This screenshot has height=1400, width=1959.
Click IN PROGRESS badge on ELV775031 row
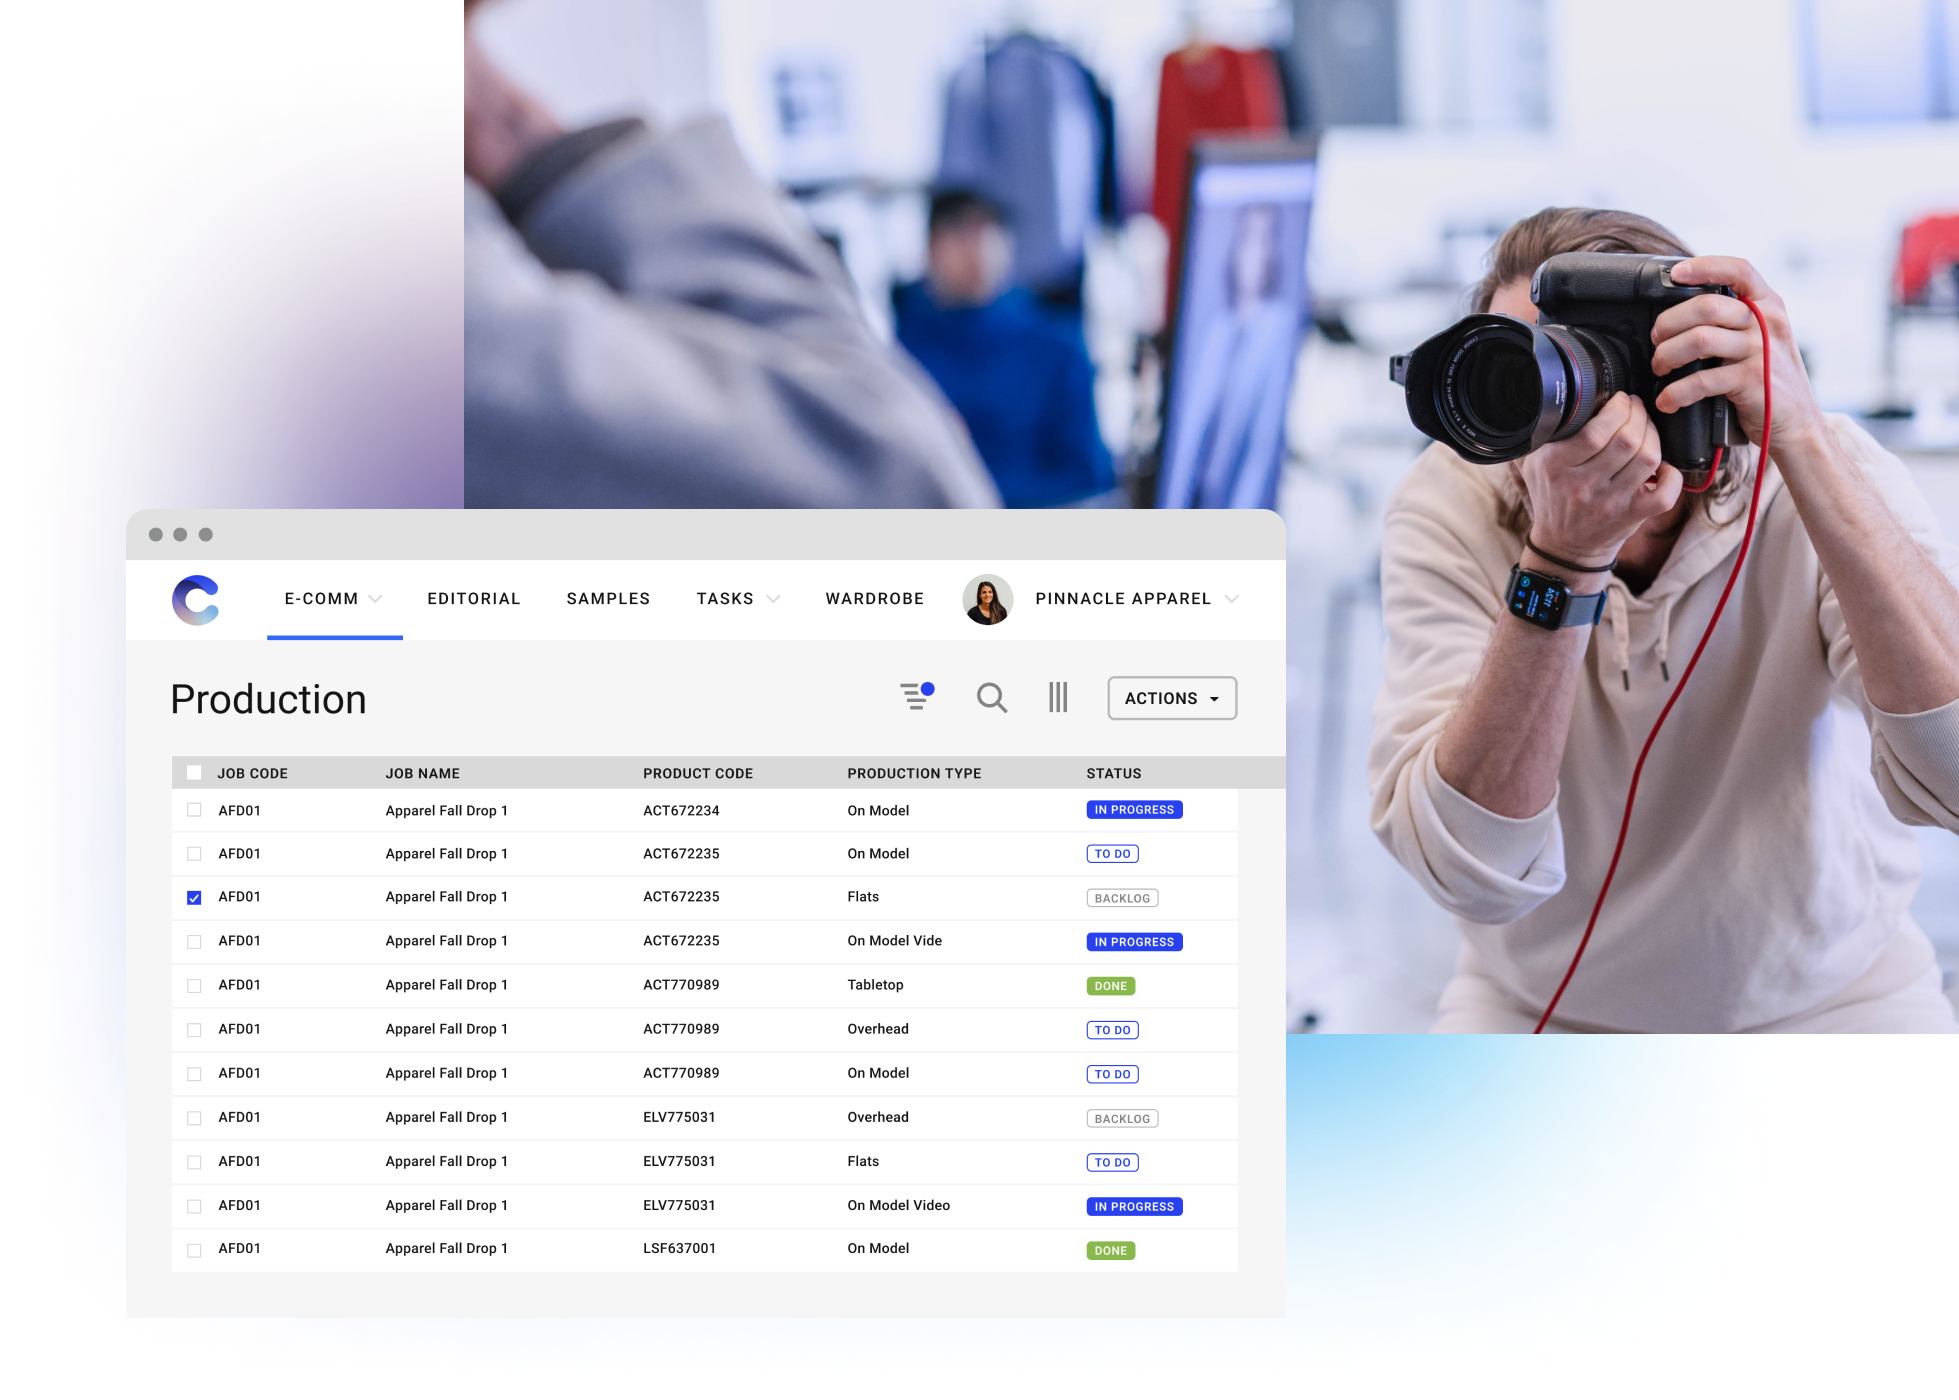point(1134,1206)
